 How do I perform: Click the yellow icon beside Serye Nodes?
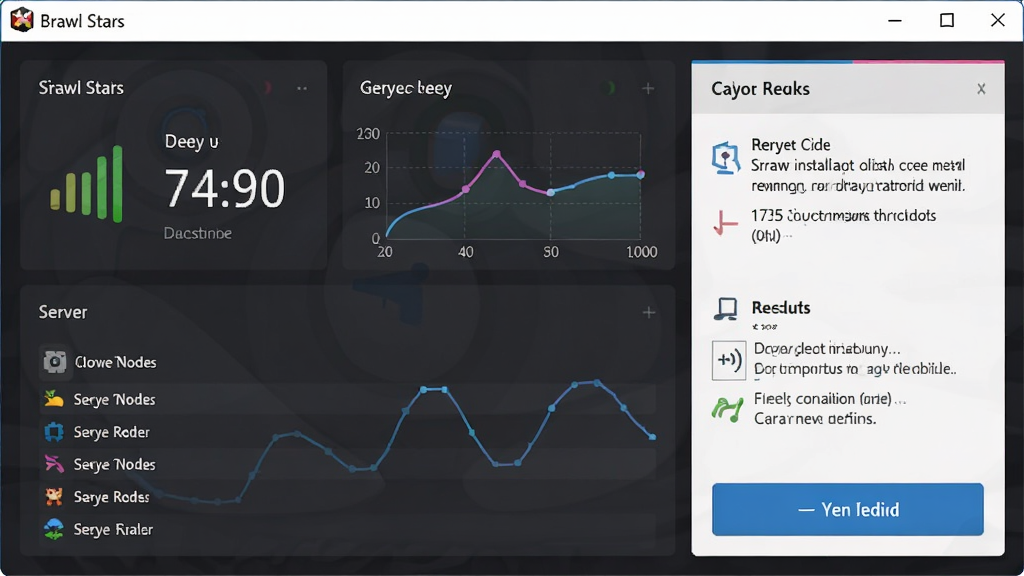(x=54, y=398)
